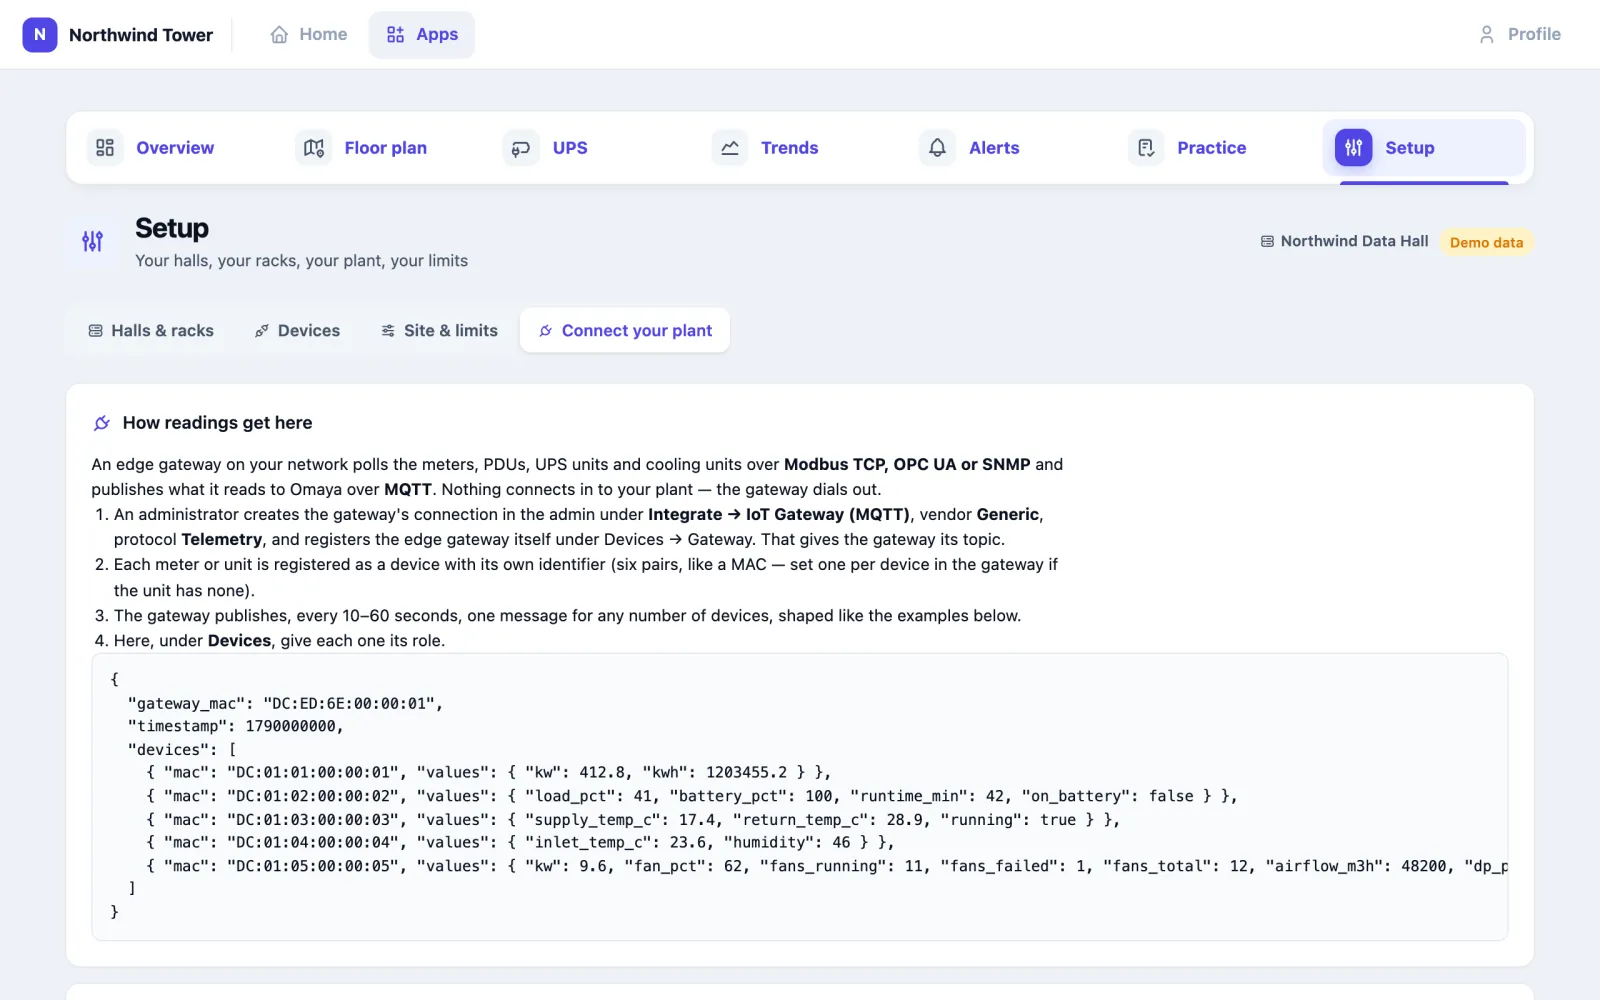Image resolution: width=1600 pixels, height=1000 pixels.
Task: Click the code line containing "load_pct": 41
Action: coord(692,796)
